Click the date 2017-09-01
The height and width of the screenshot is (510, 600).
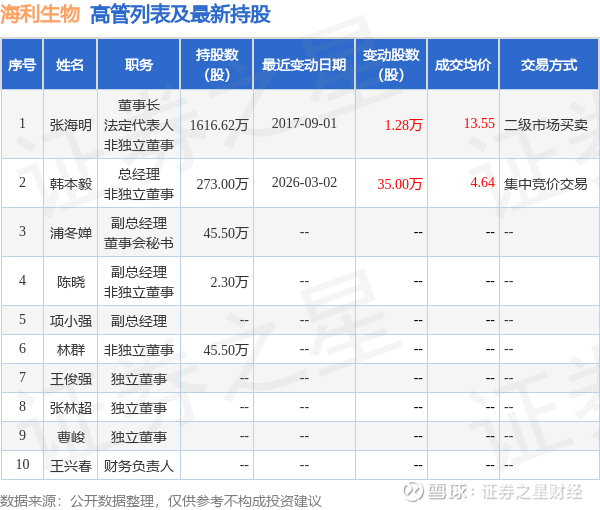coord(304,123)
